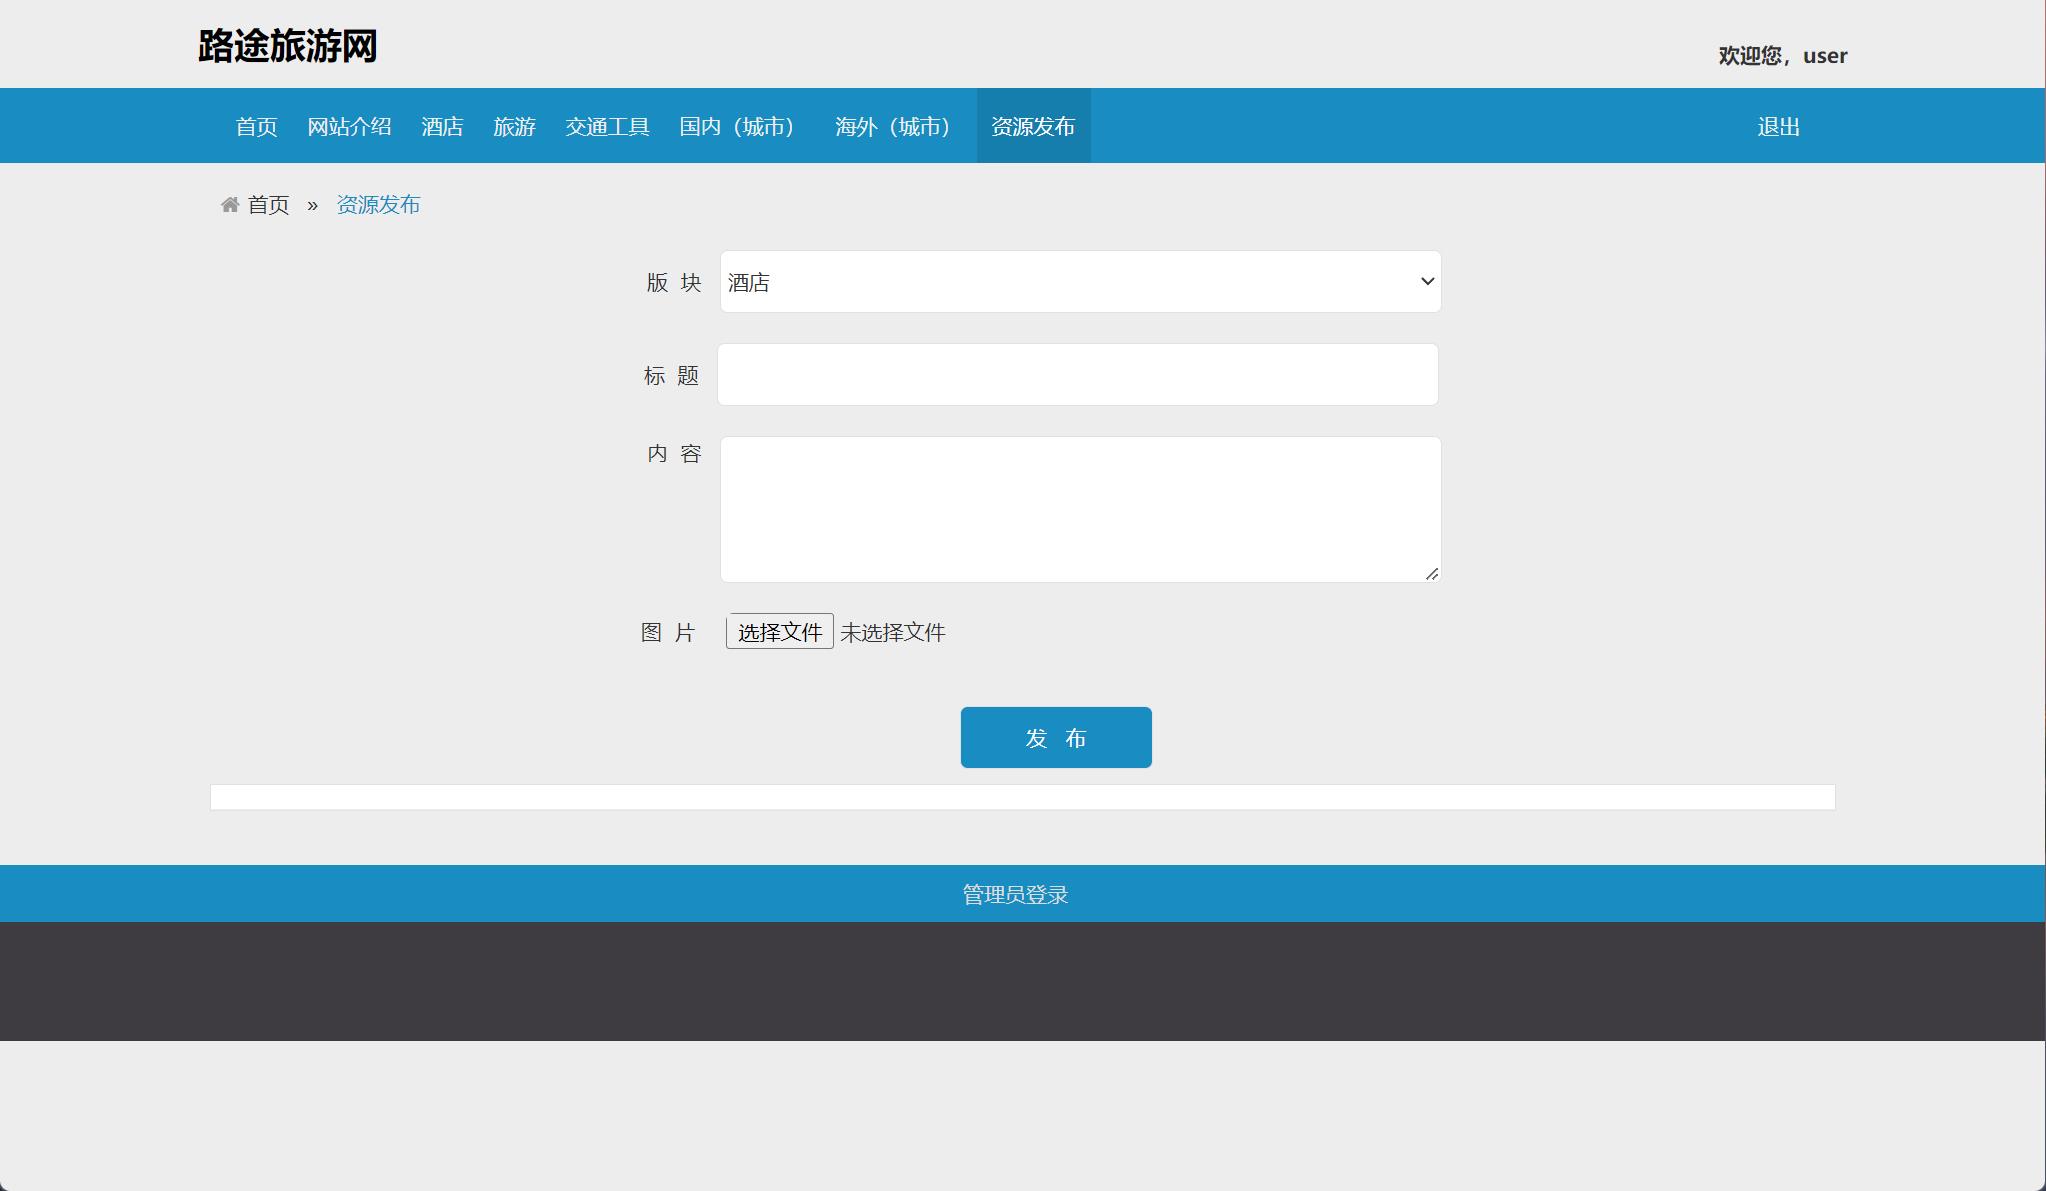Viewport: 2046px width, 1191px height.
Task: Navigate to 交通工具 section
Action: [607, 127]
